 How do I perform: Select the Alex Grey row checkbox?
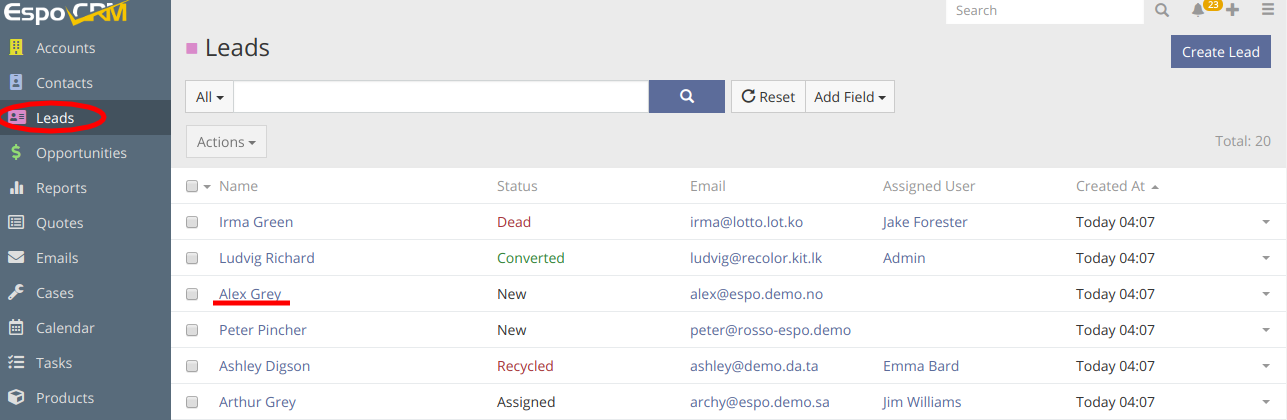[x=192, y=294]
